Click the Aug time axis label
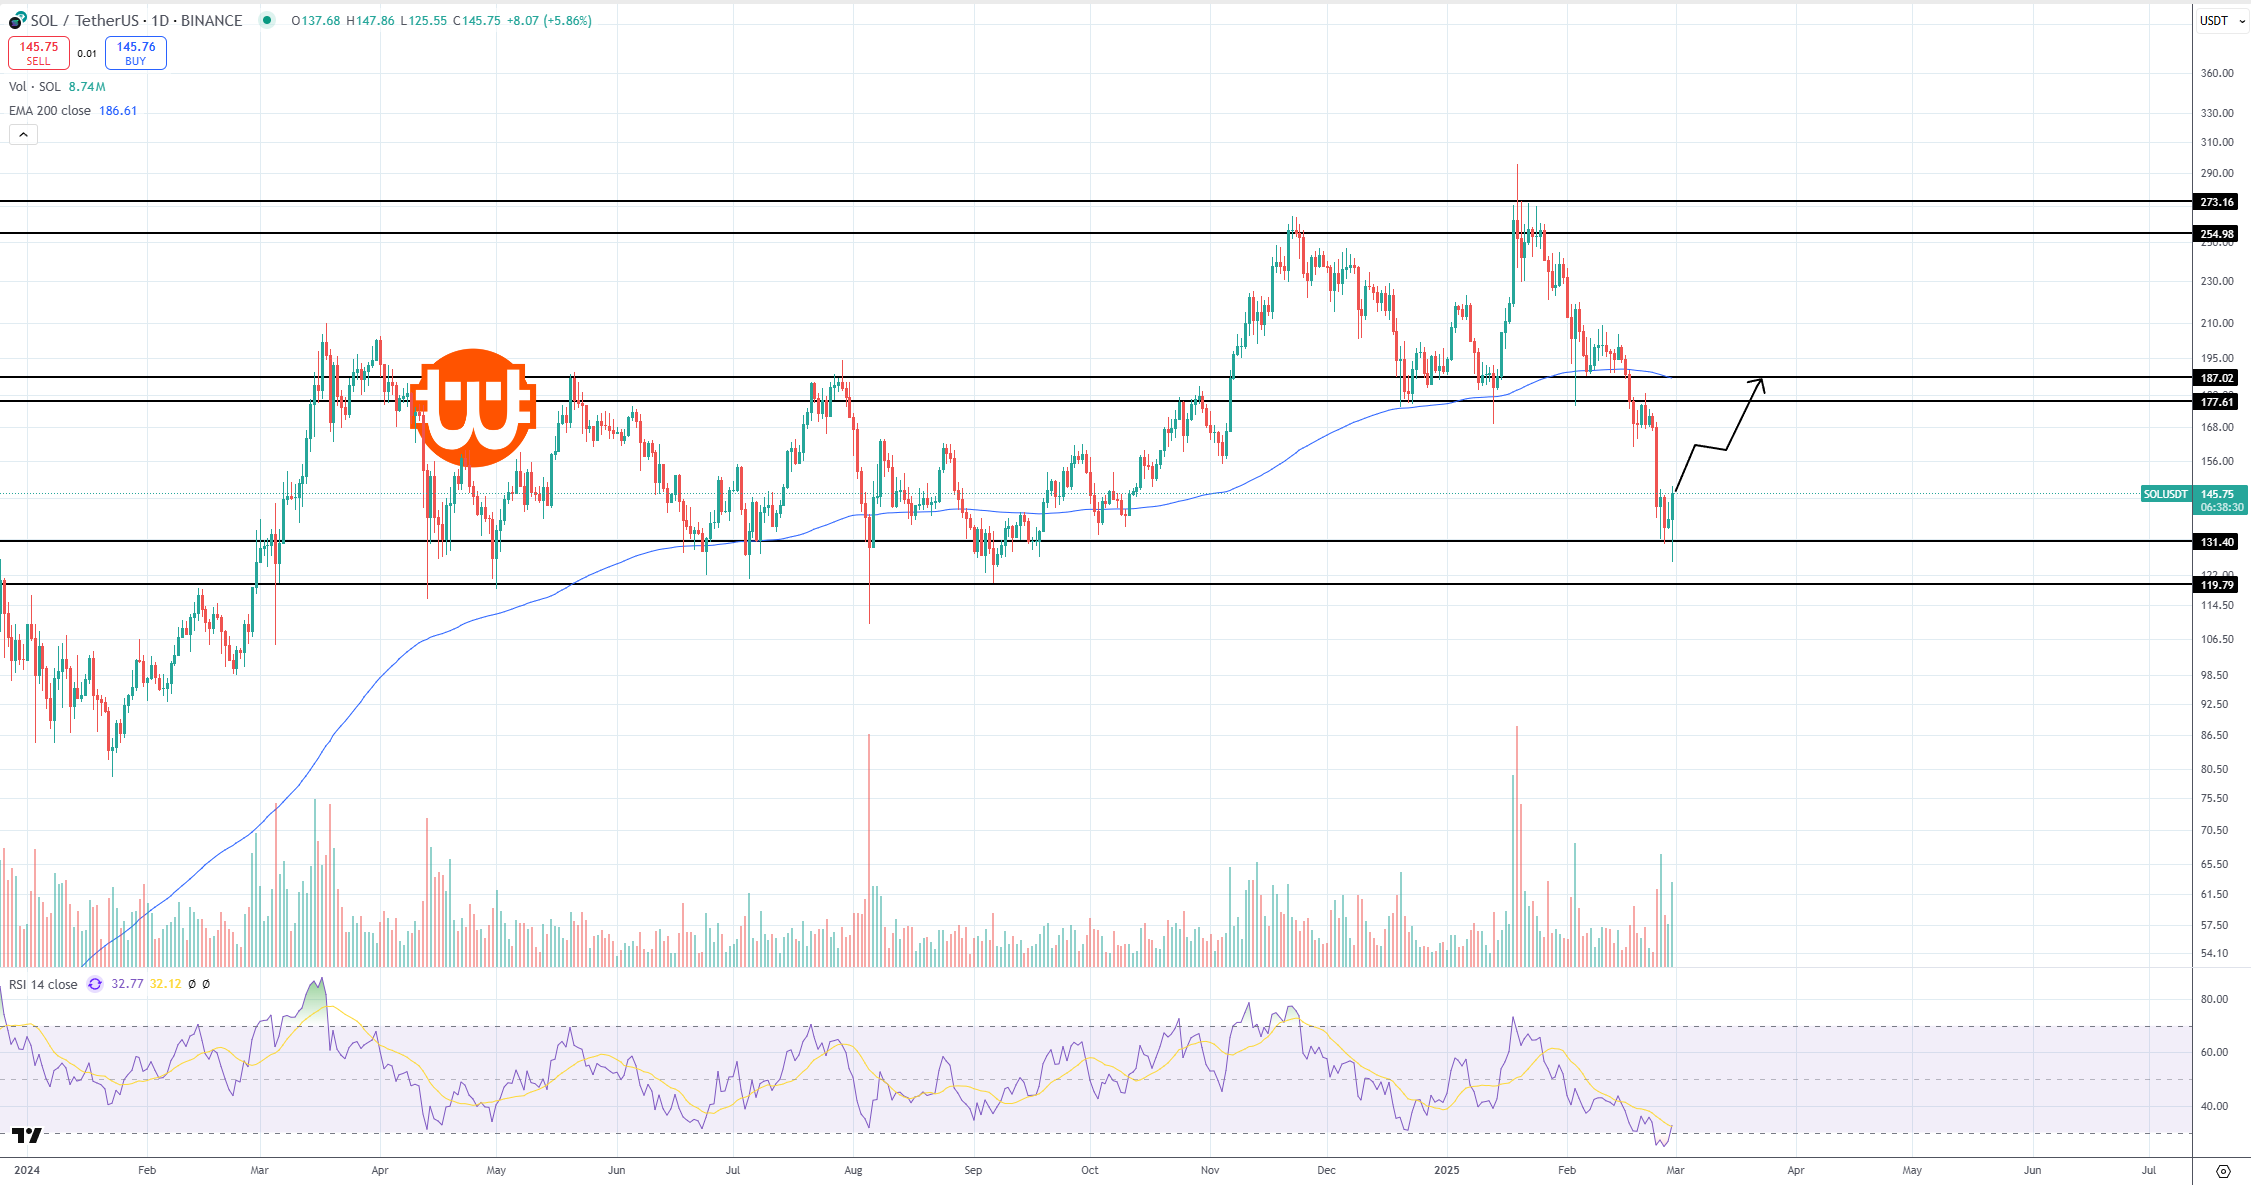This screenshot has height=1185, width=2251. [853, 1170]
